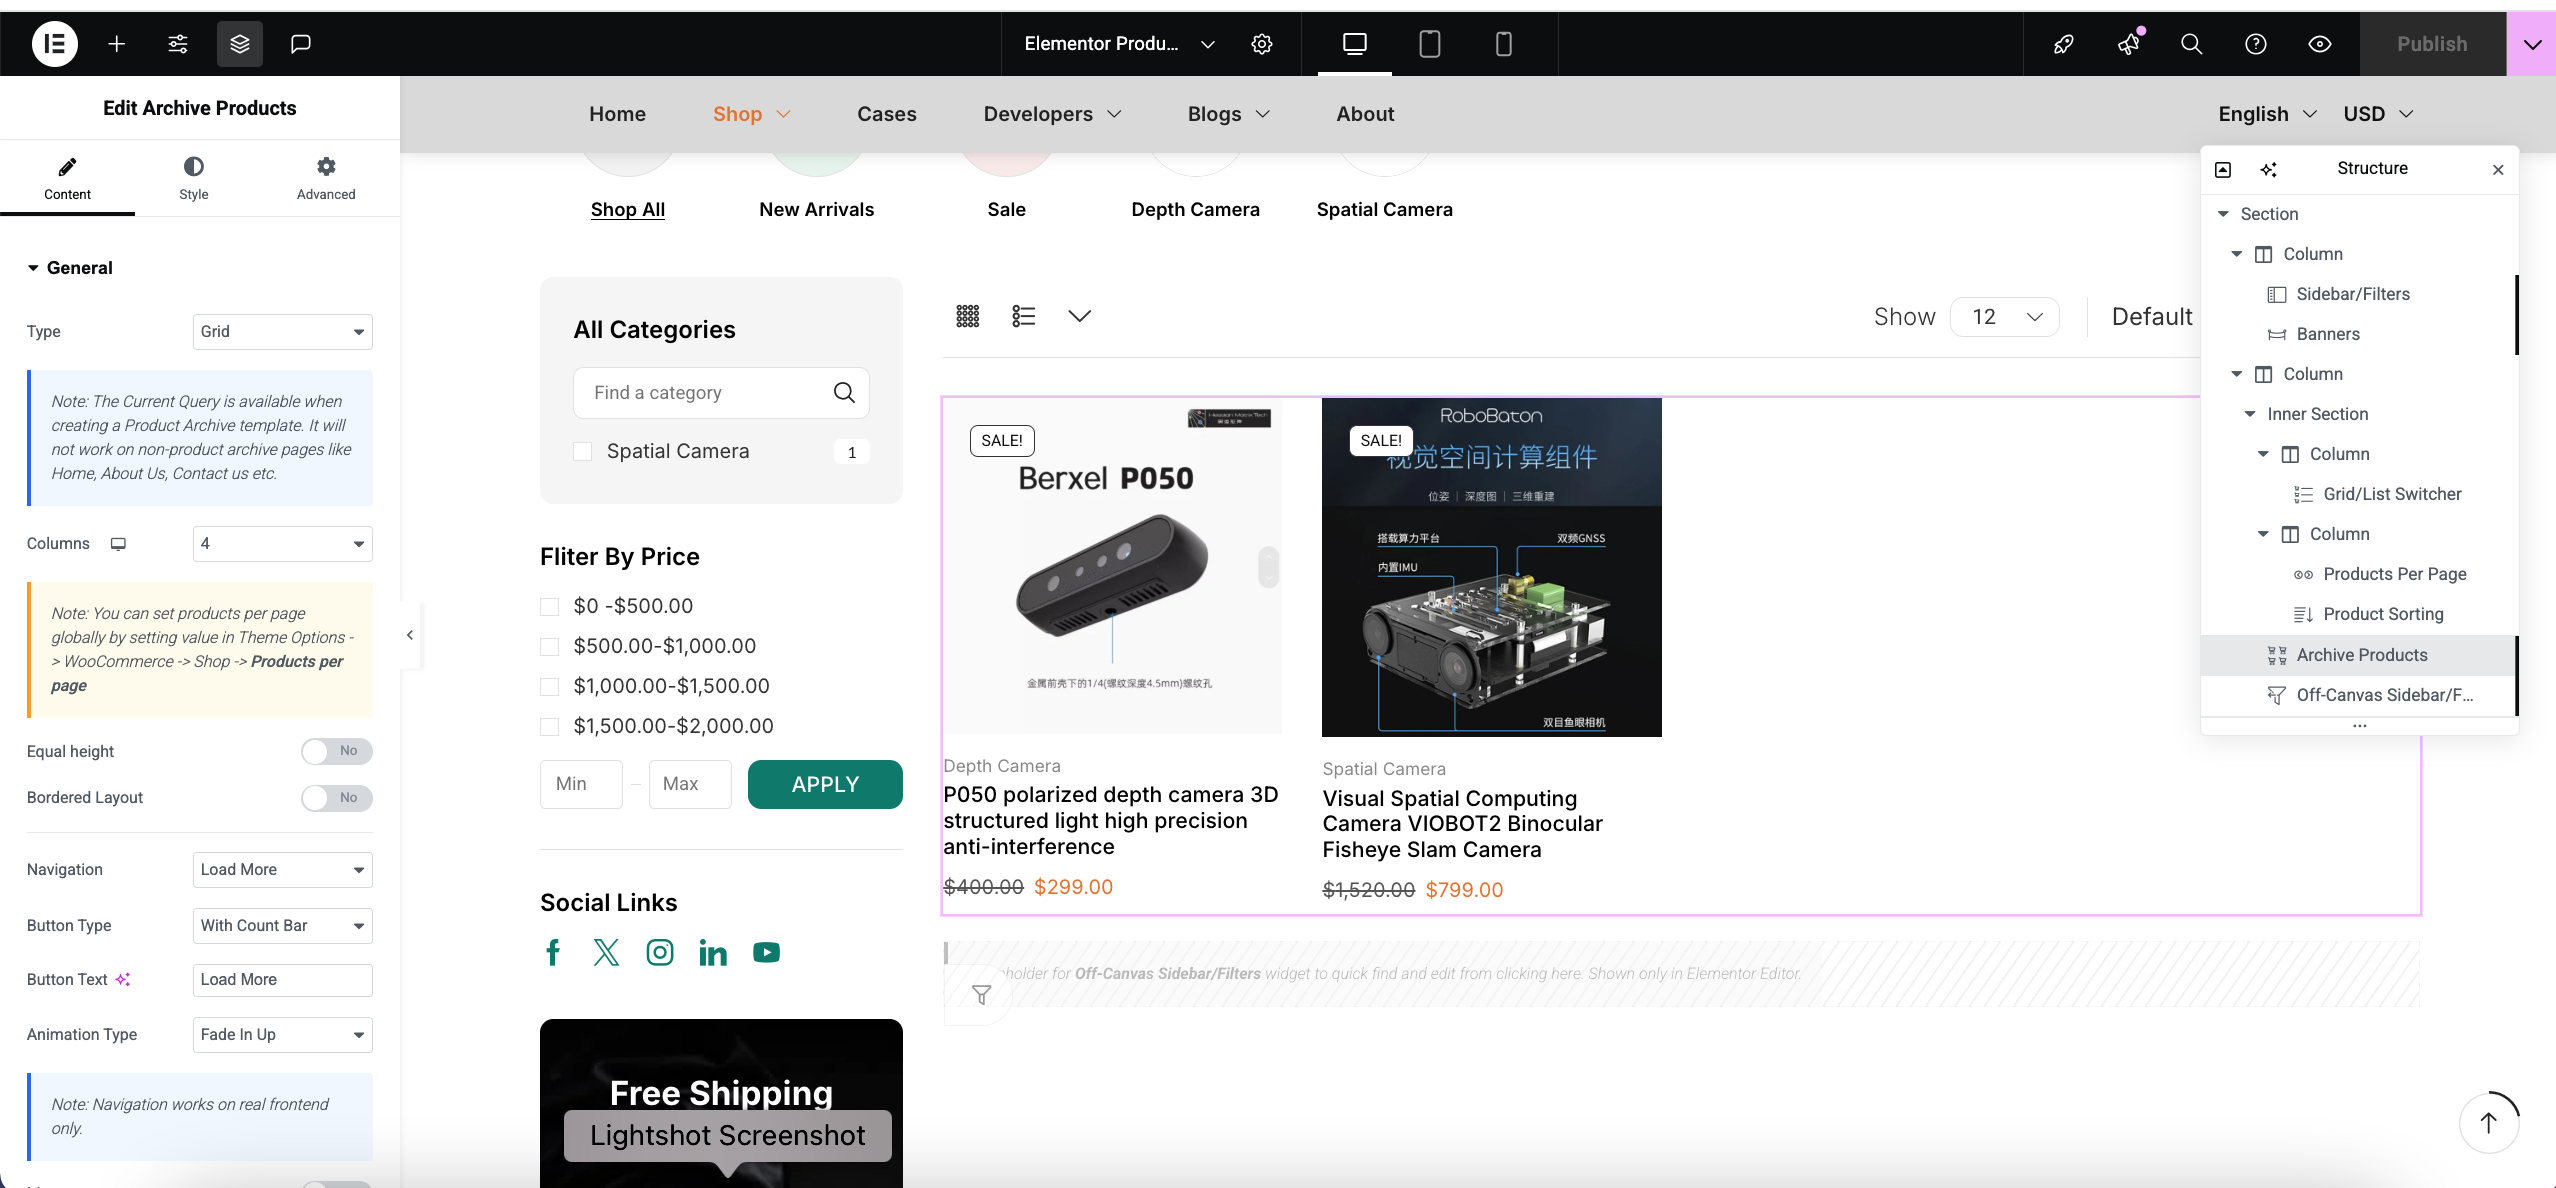Open the Help question mark icon

click(2256, 44)
